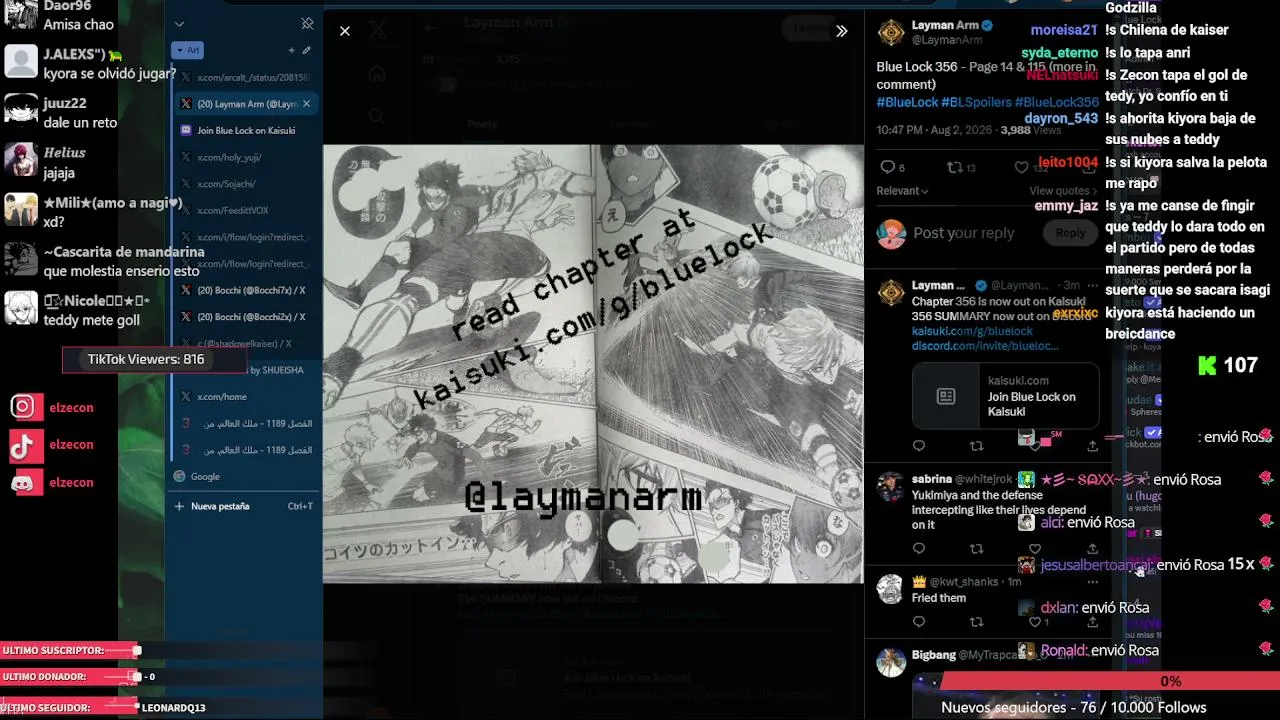The width and height of the screenshot is (1280, 720).
Task: Open a new tab with Nueva pestaña
Action: tap(245, 507)
